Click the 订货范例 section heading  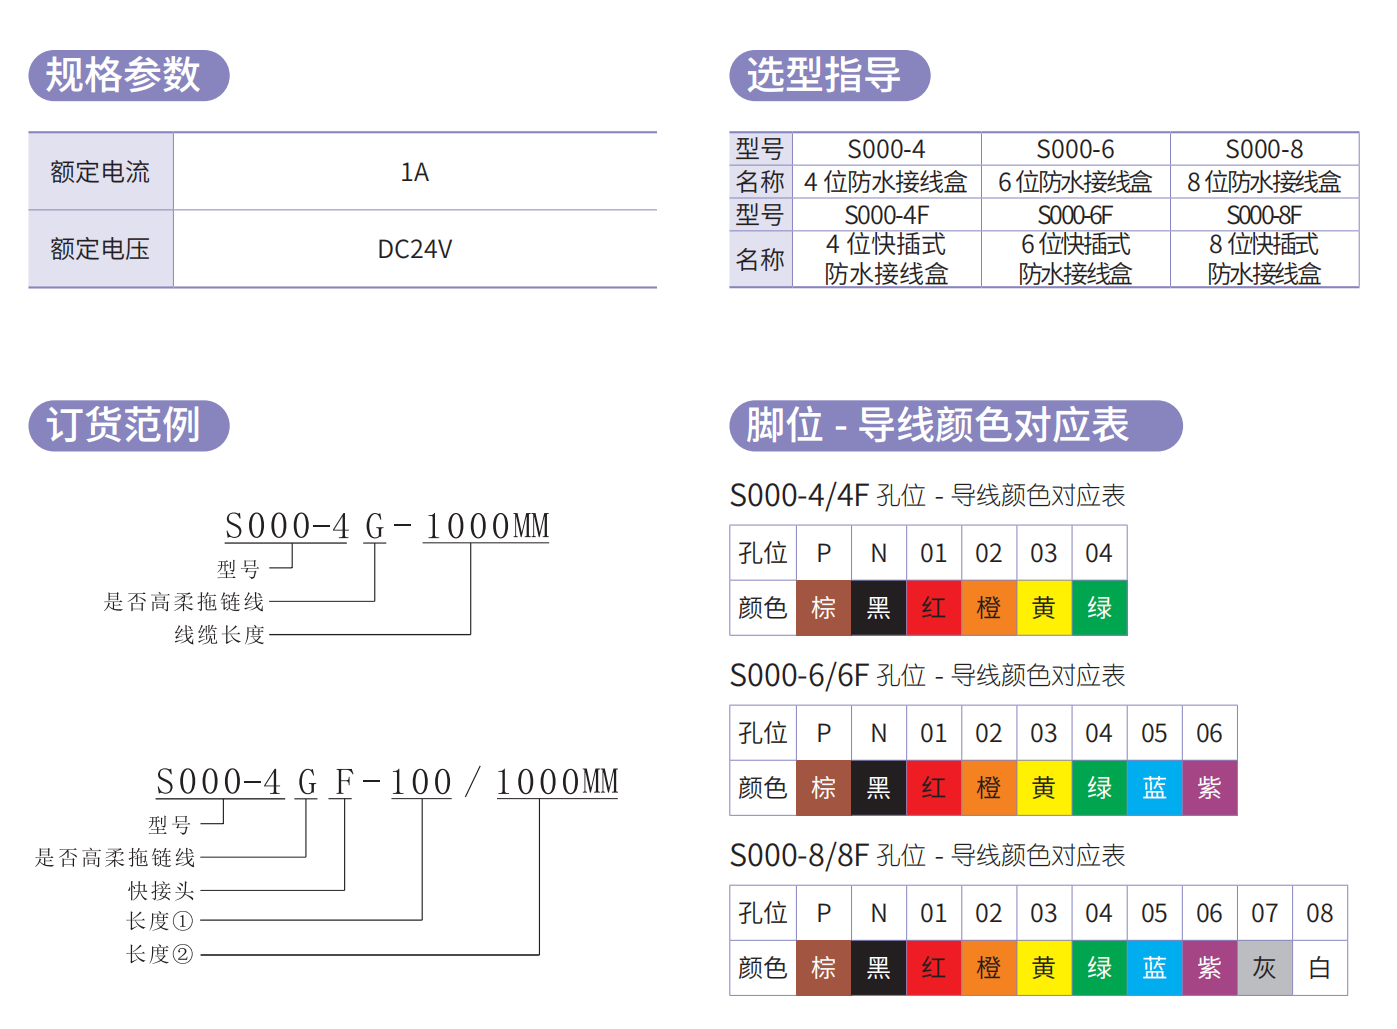[x=129, y=425]
